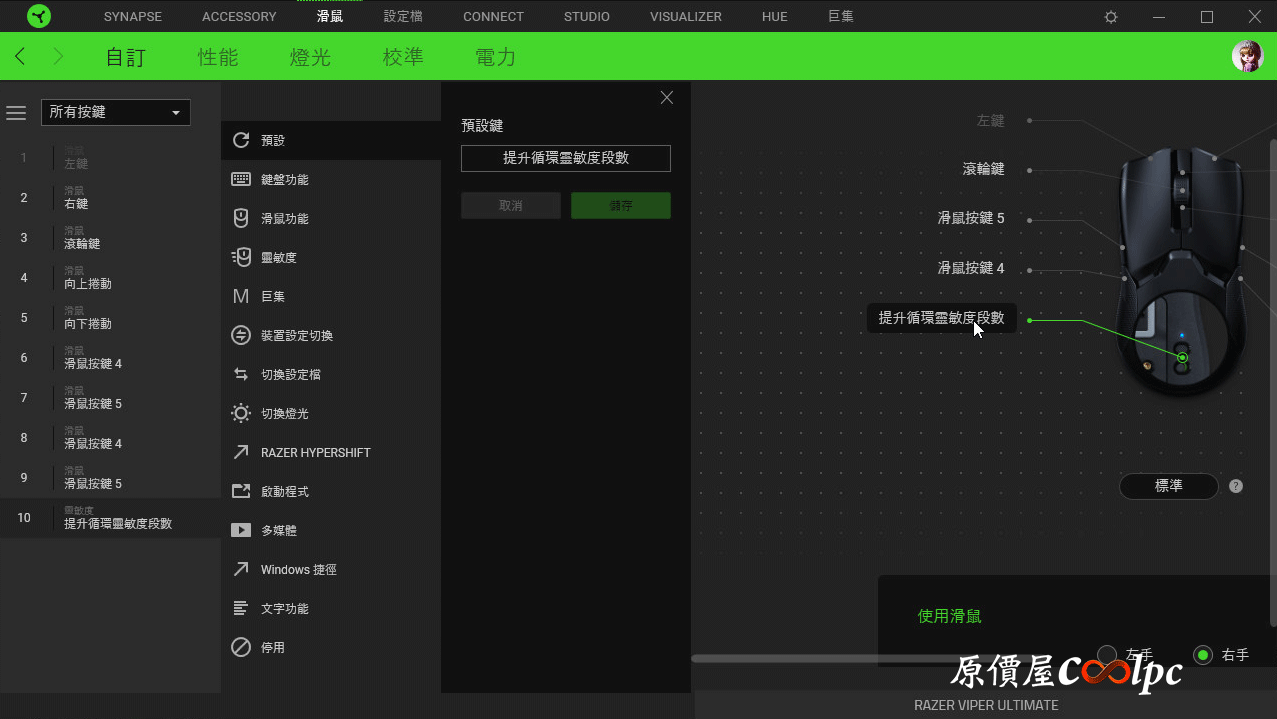The width and height of the screenshot is (1277, 719).
Task: Select the 多媒體 multimedia category
Action: (x=331, y=530)
